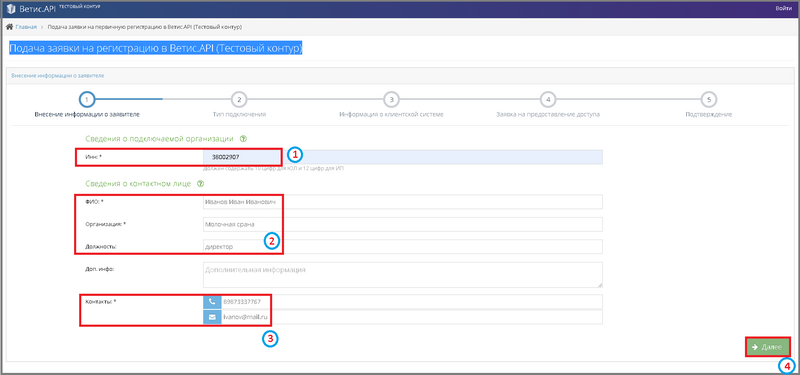Select step 4 circle Заявка на предоставление доступа
Screen dimensions: 800x375
[547, 99]
